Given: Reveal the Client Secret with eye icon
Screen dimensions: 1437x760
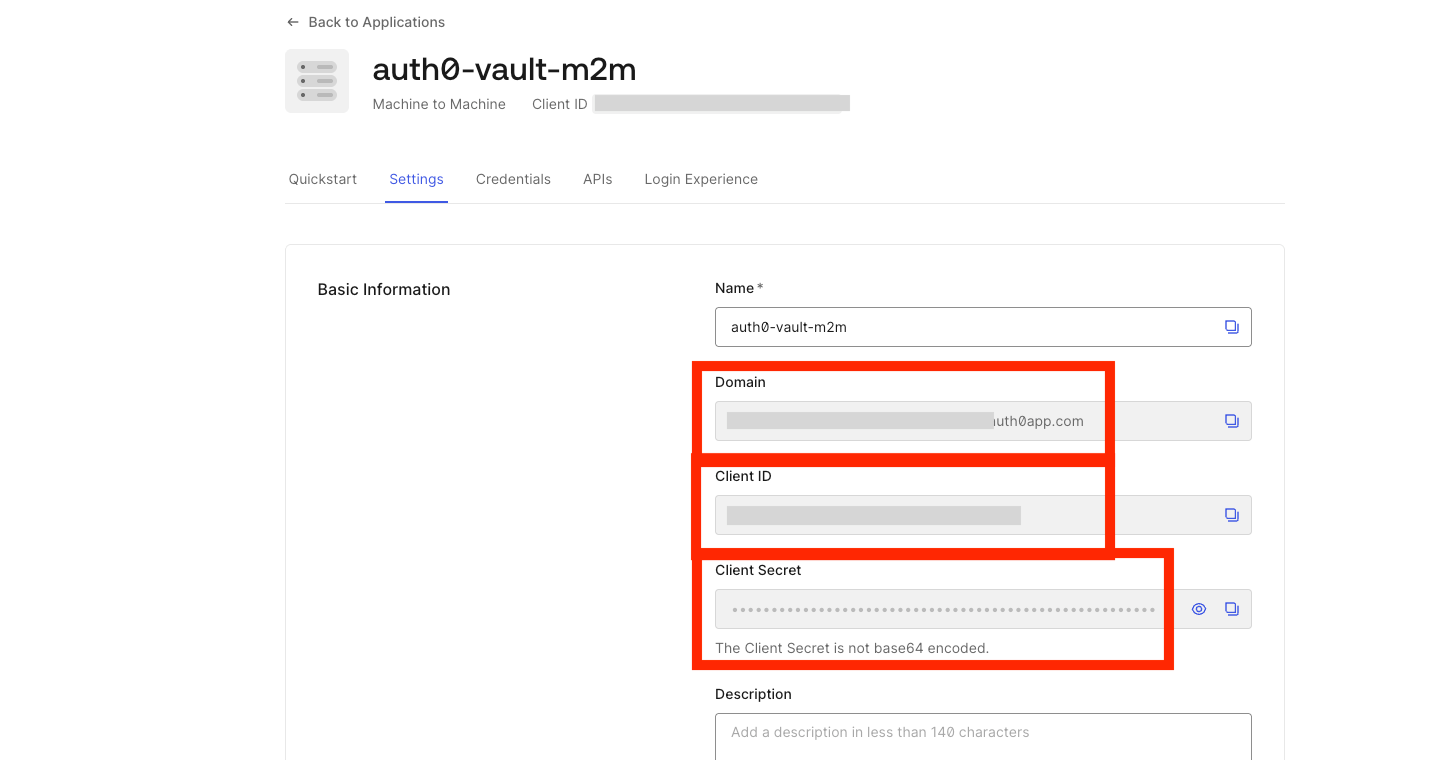Looking at the screenshot, I should click(1199, 609).
